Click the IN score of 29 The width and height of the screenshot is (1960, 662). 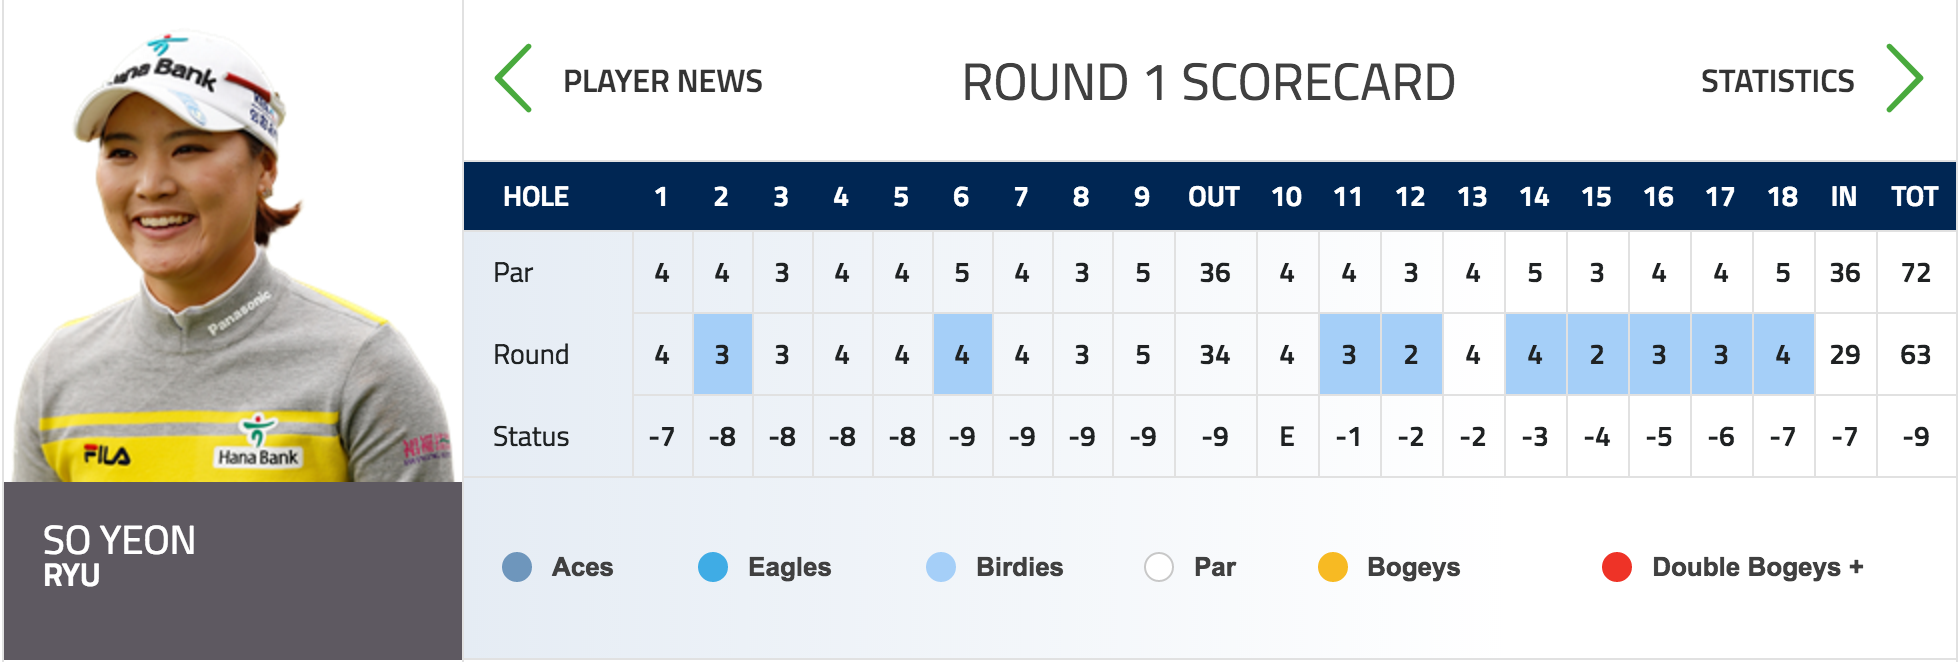pyautogui.click(x=1845, y=355)
